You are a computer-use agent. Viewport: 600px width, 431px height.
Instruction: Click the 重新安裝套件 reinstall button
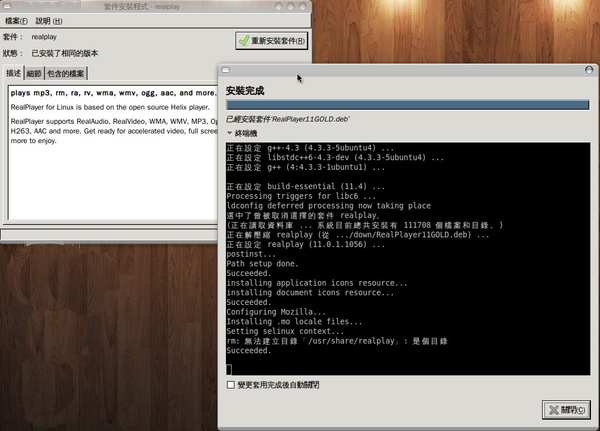pyautogui.click(x=271, y=41)
